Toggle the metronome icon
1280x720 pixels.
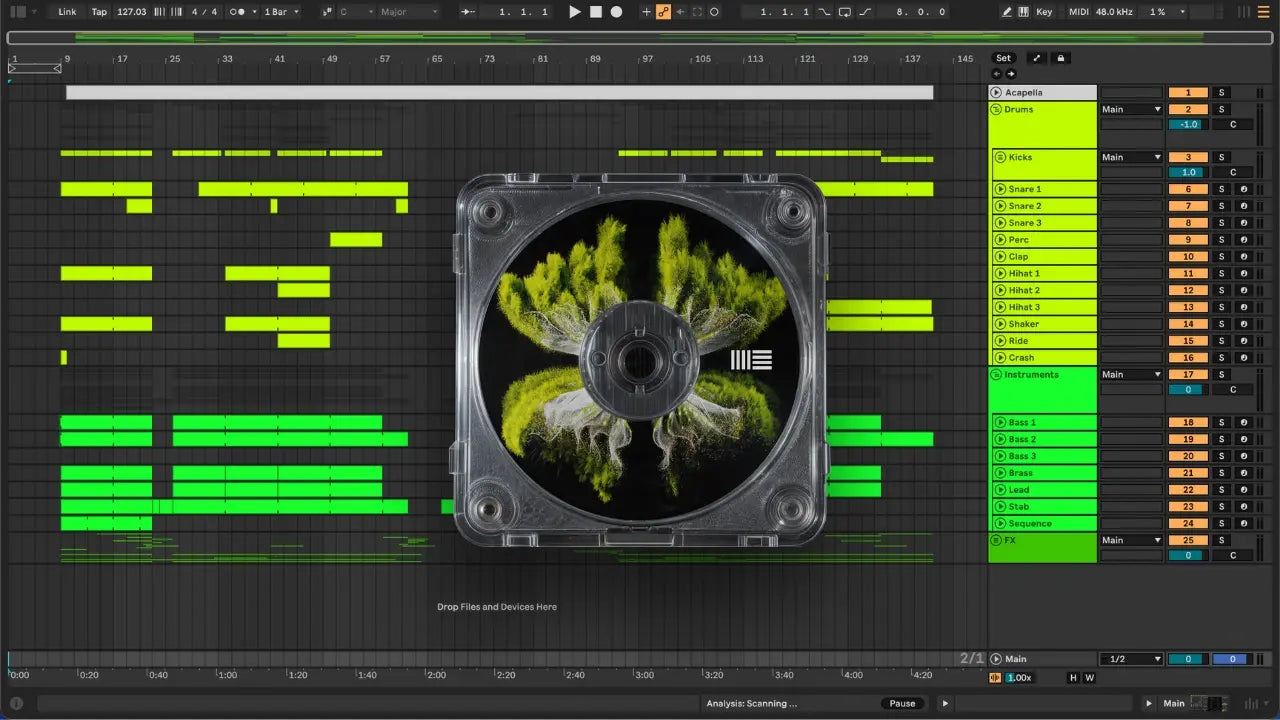point(238,12)
